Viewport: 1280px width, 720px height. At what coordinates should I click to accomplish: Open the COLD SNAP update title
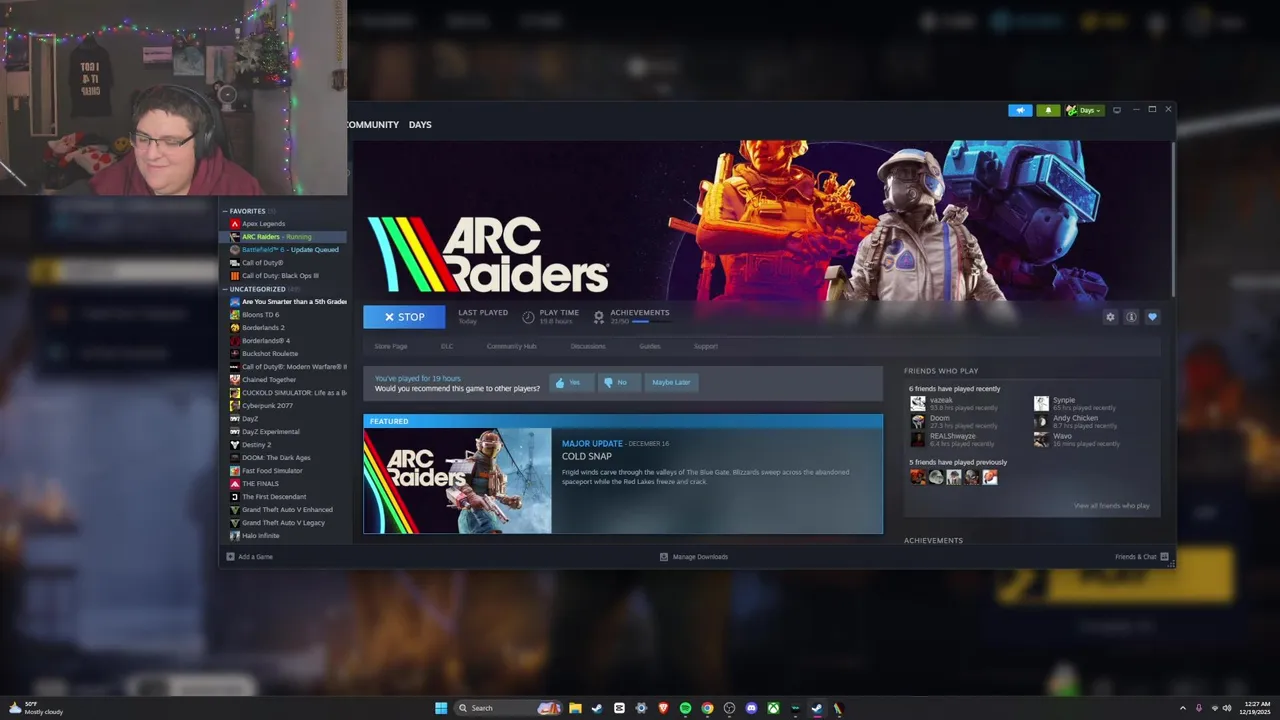point(587,457)
